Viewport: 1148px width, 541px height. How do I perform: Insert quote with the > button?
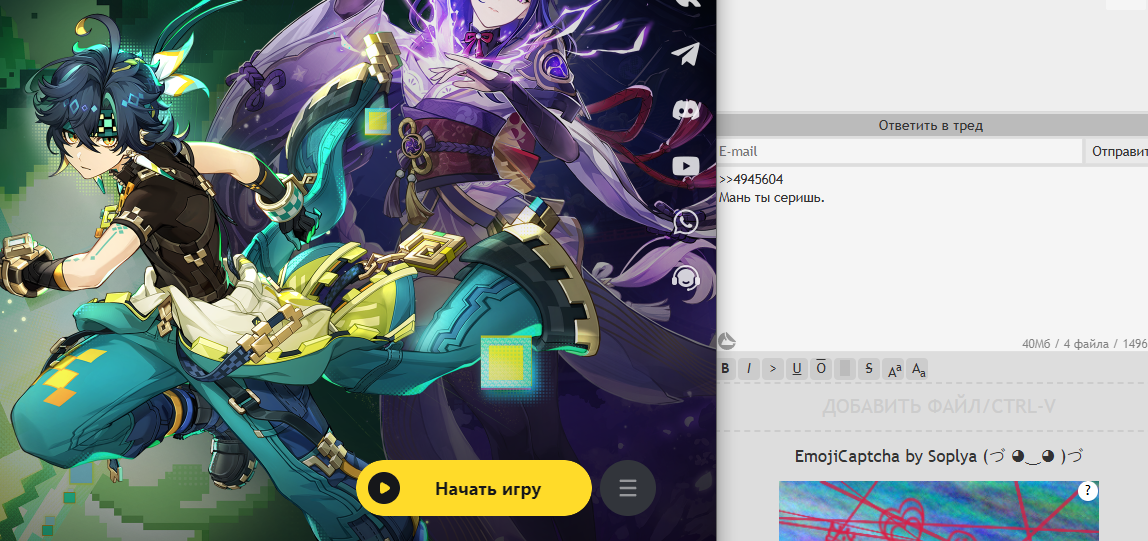pos(772,369)
